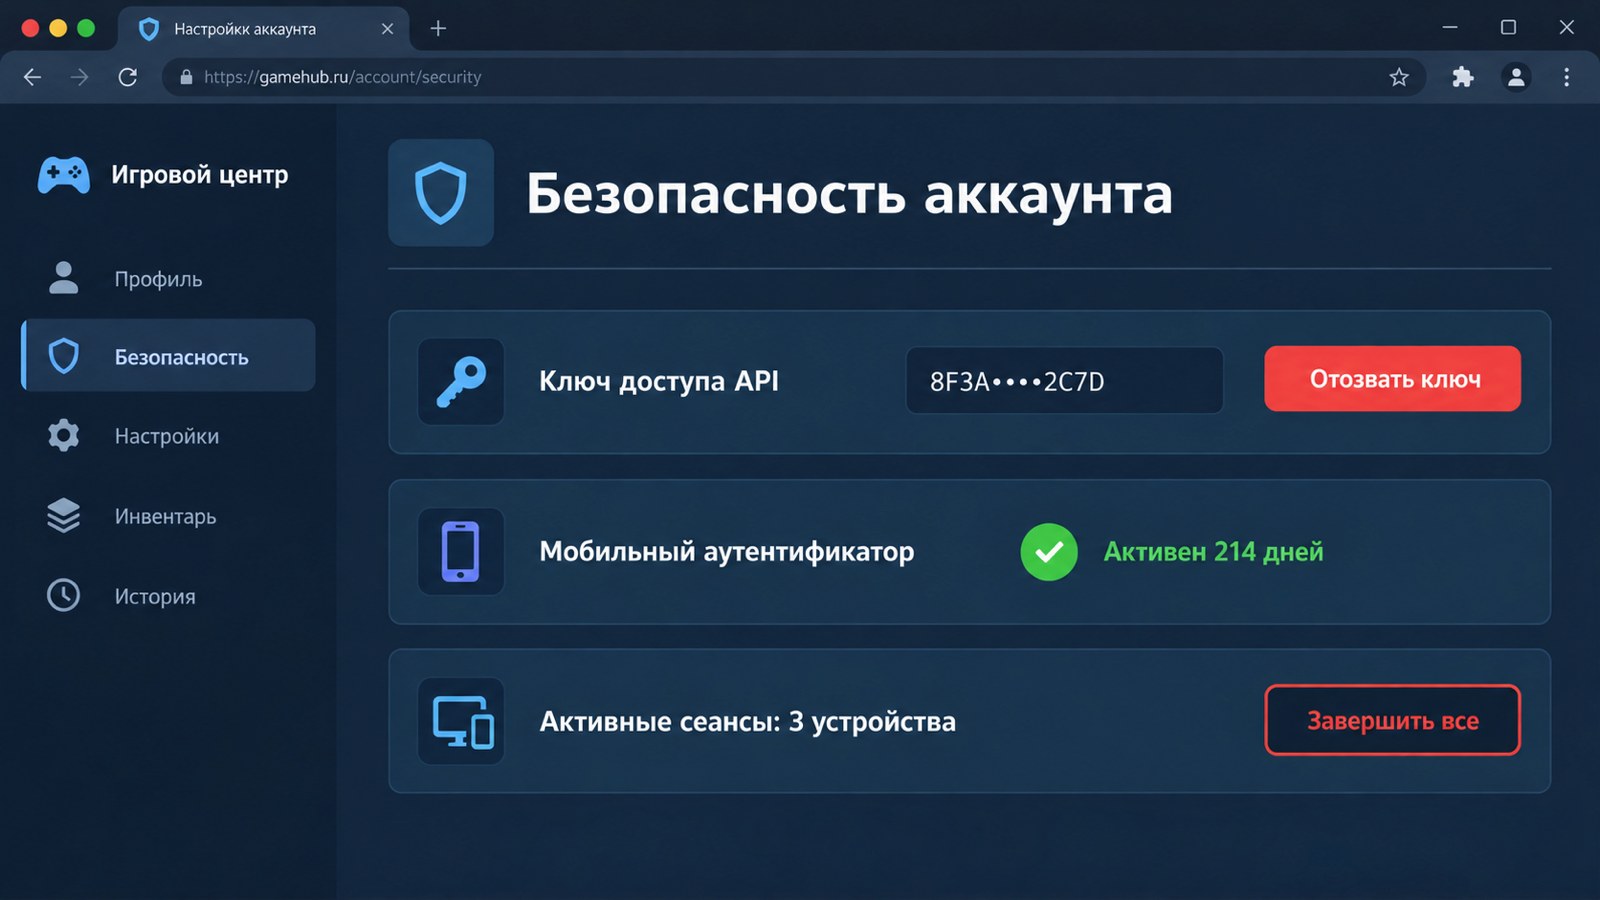The height and width of the screenshot is (900, 1600).
Task: Reload the page with the refresh icon
Action: pyautogui.click(x=128, y=77)
